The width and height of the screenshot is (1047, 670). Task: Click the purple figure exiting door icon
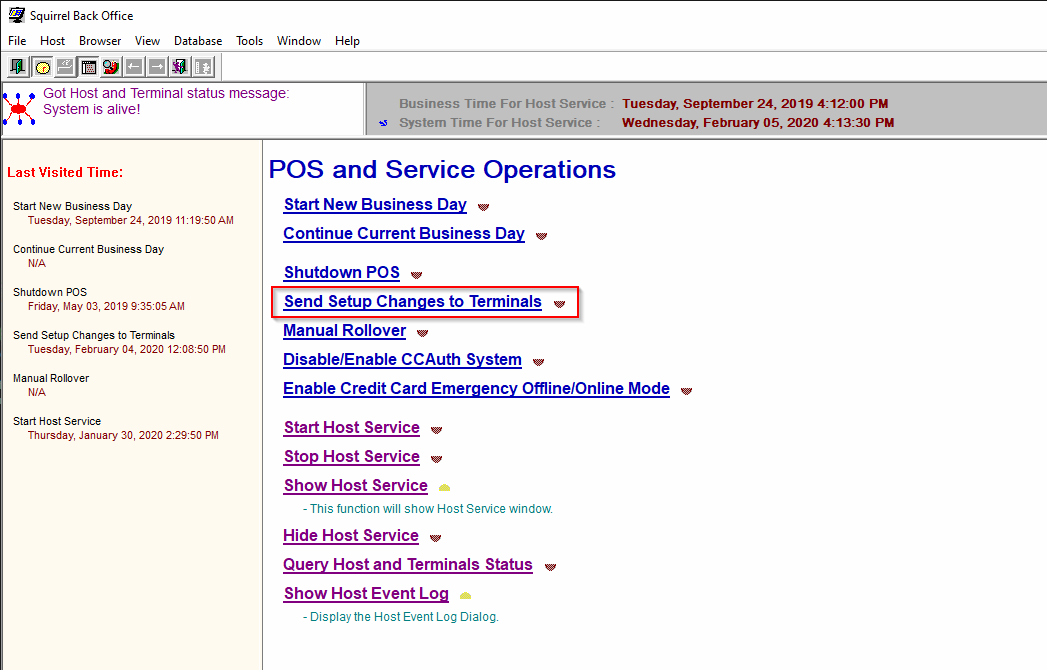click(x=180, y=67)
